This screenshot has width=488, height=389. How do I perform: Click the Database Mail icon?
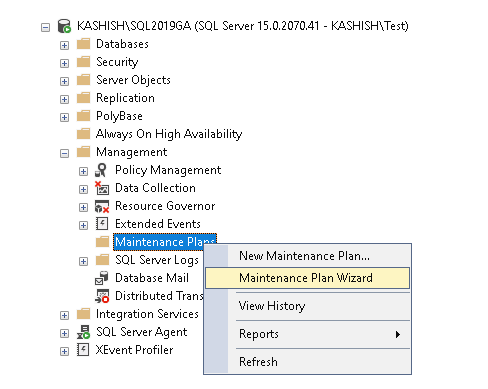point(102,278)
